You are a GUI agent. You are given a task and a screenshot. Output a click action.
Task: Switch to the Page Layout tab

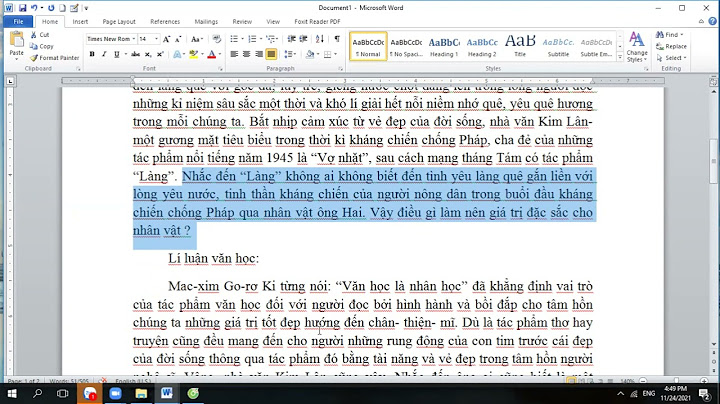119,22
